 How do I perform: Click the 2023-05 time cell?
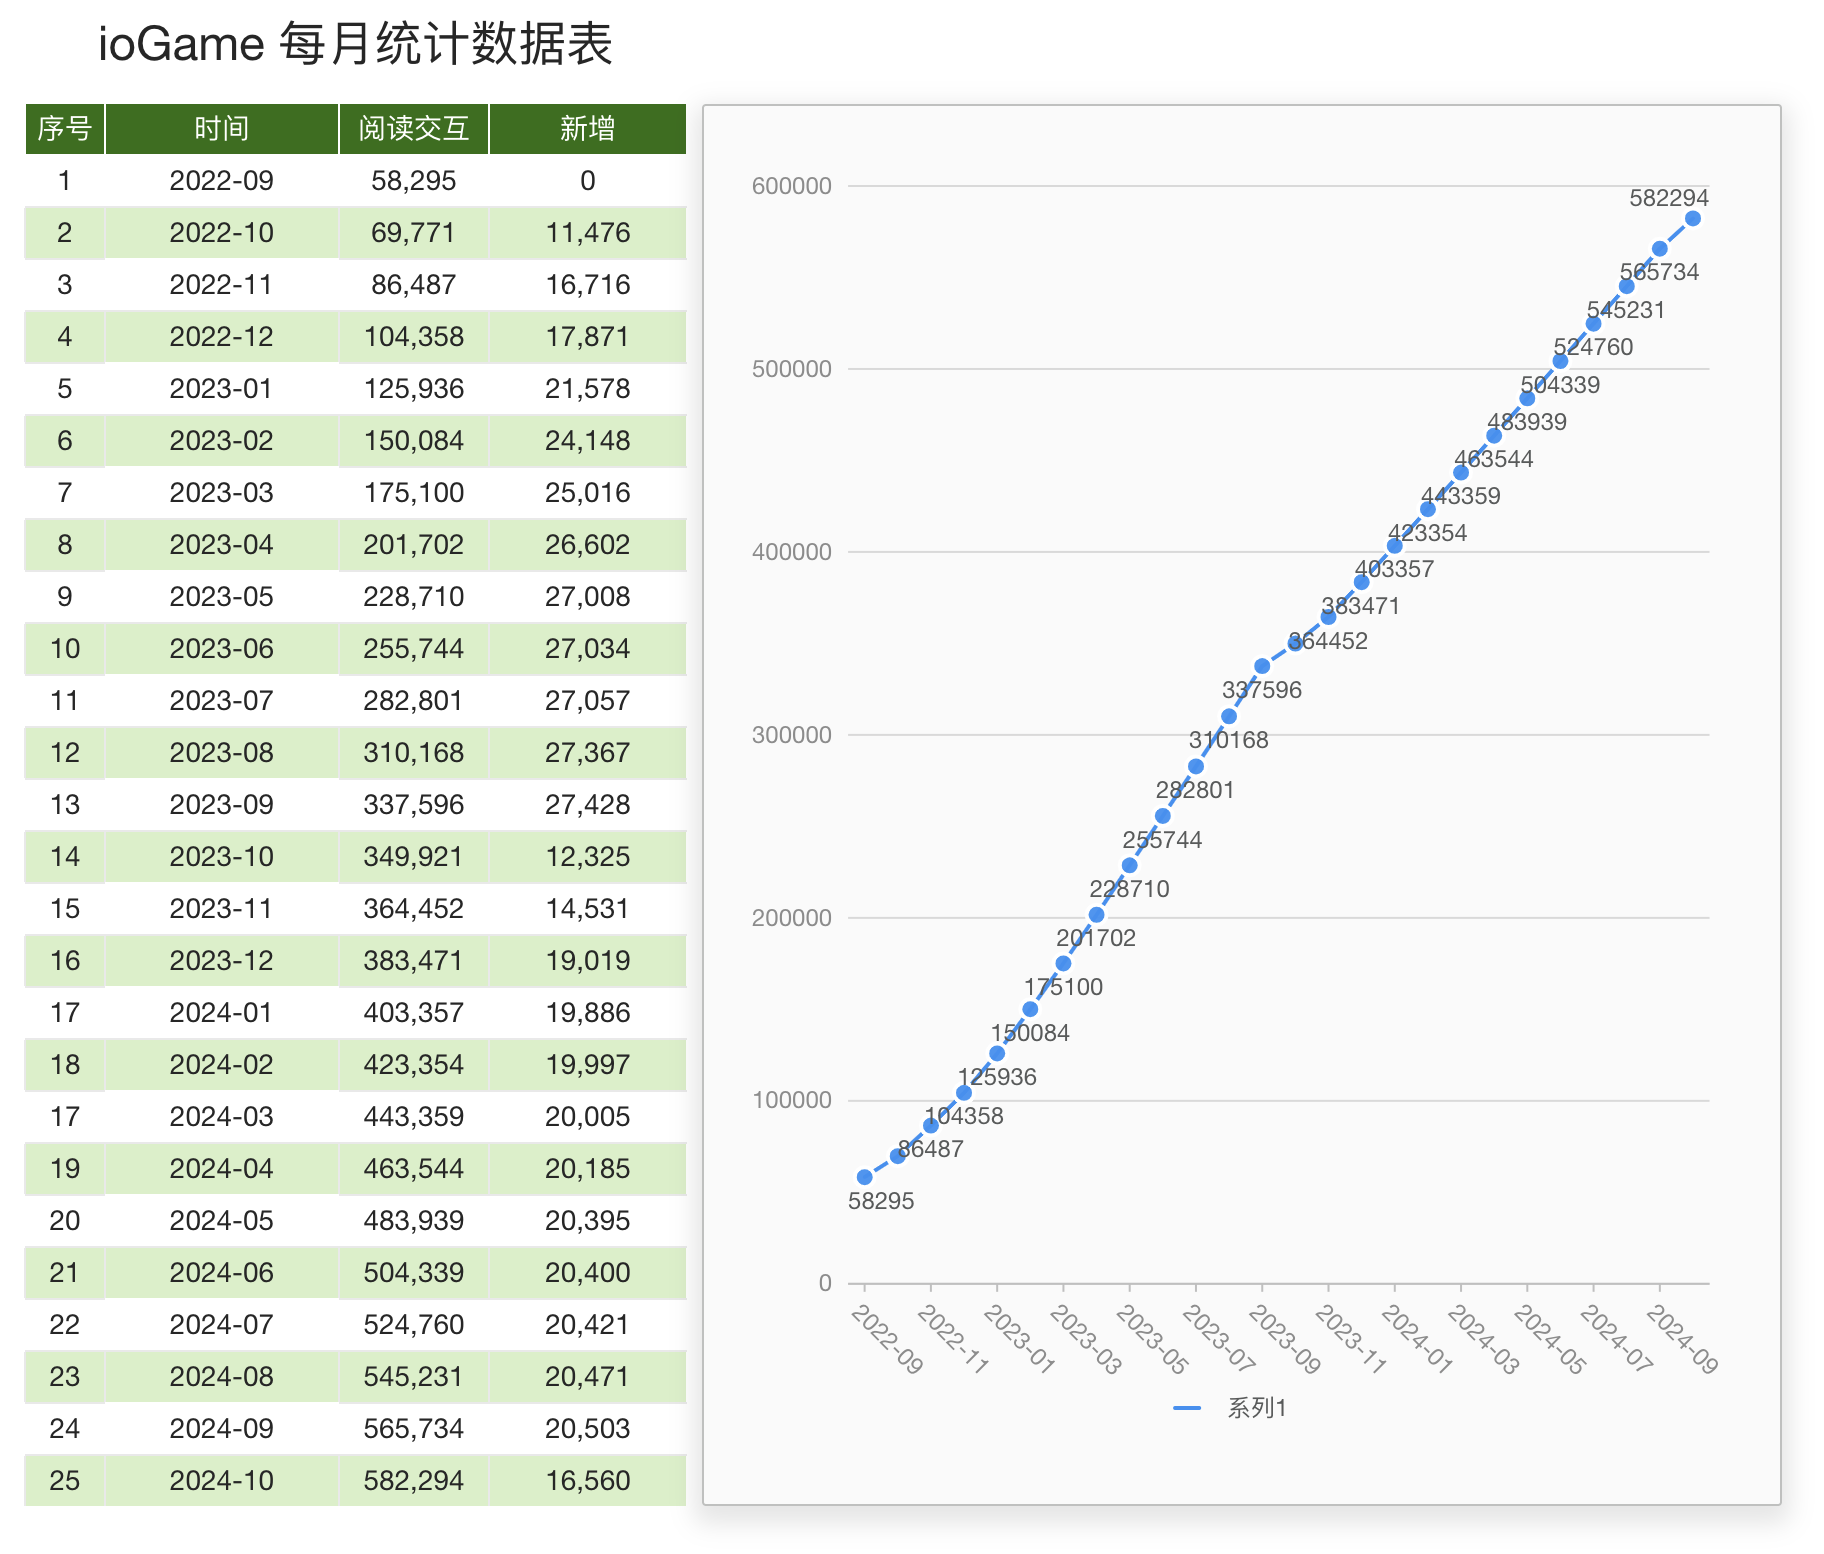pyautogui.click(x=222, y=597)
